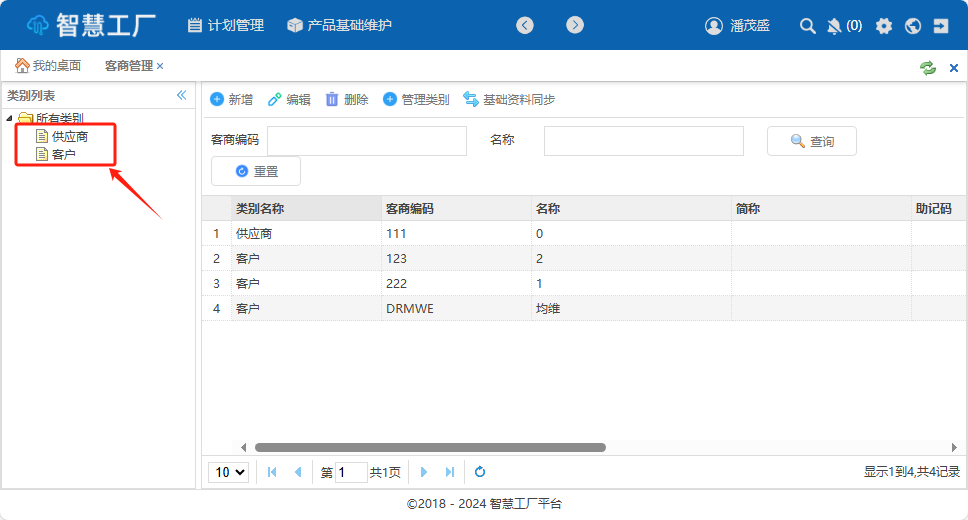
Task: Click the search magnifier icon in header
Action: (807, 26)
